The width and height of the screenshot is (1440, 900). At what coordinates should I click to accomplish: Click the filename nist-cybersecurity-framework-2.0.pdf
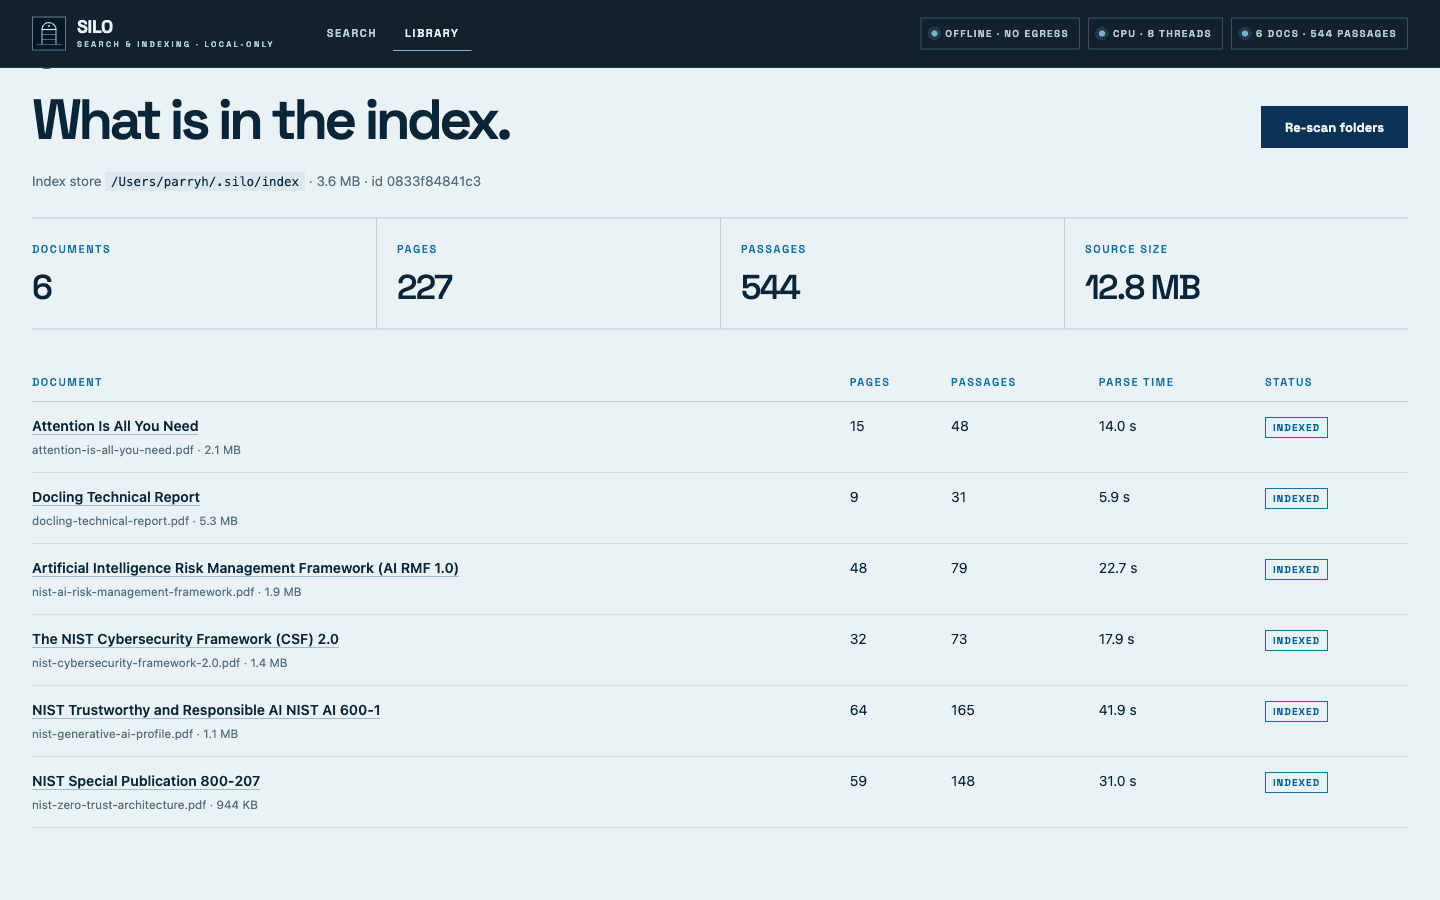[x=136, y=663]
